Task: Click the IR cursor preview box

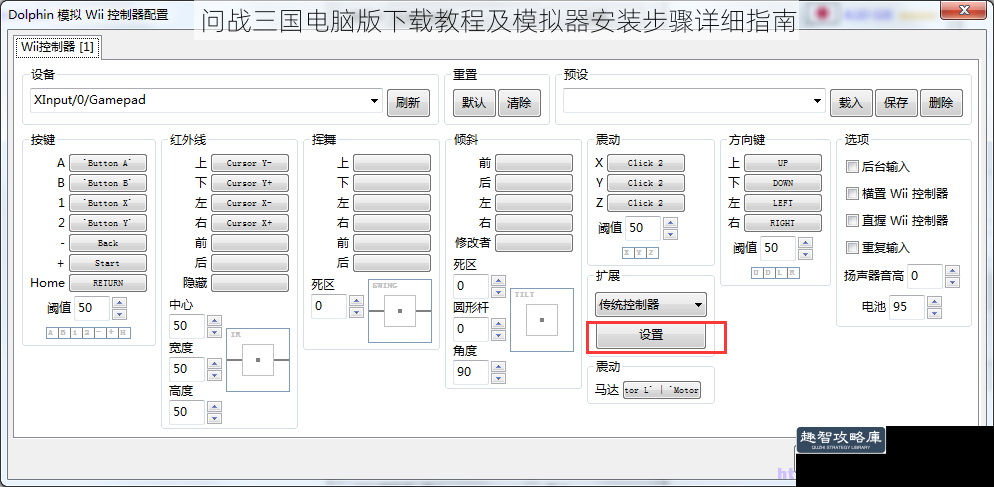Action: [258, 360]
